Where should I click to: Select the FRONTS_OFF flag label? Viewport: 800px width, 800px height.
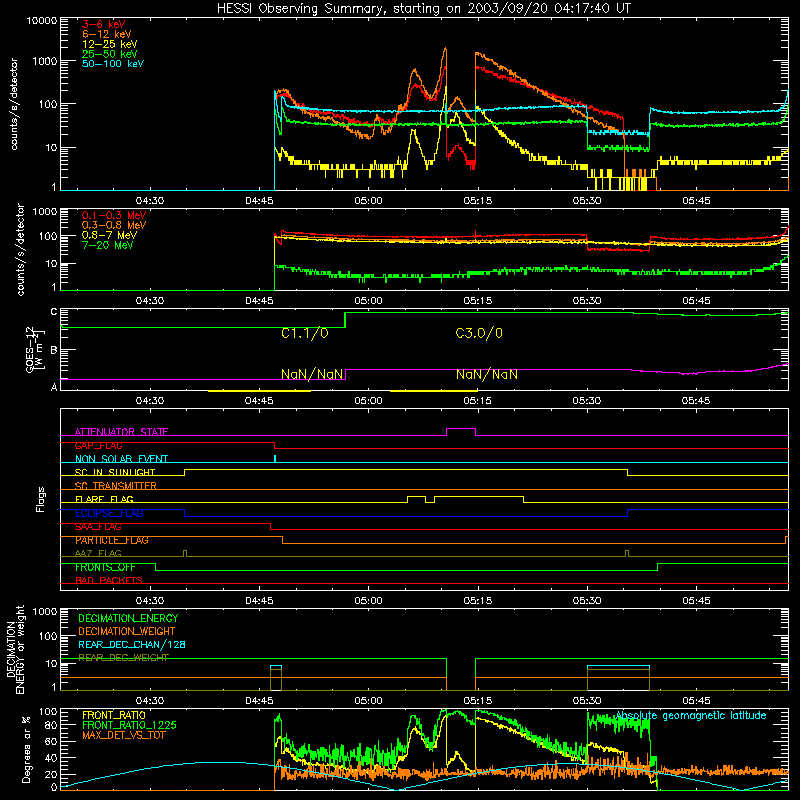105,567
